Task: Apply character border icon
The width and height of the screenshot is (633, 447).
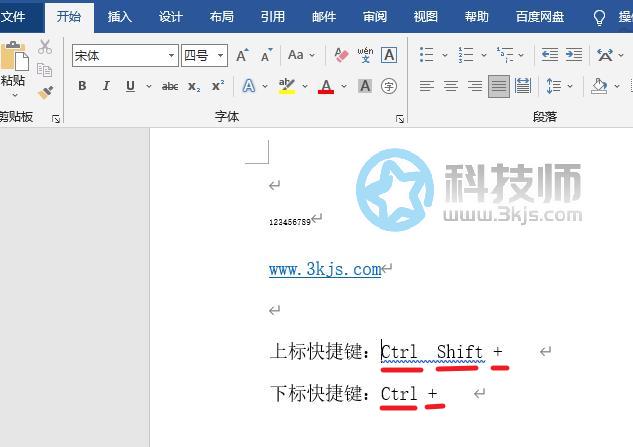Action: click(389, 55)
